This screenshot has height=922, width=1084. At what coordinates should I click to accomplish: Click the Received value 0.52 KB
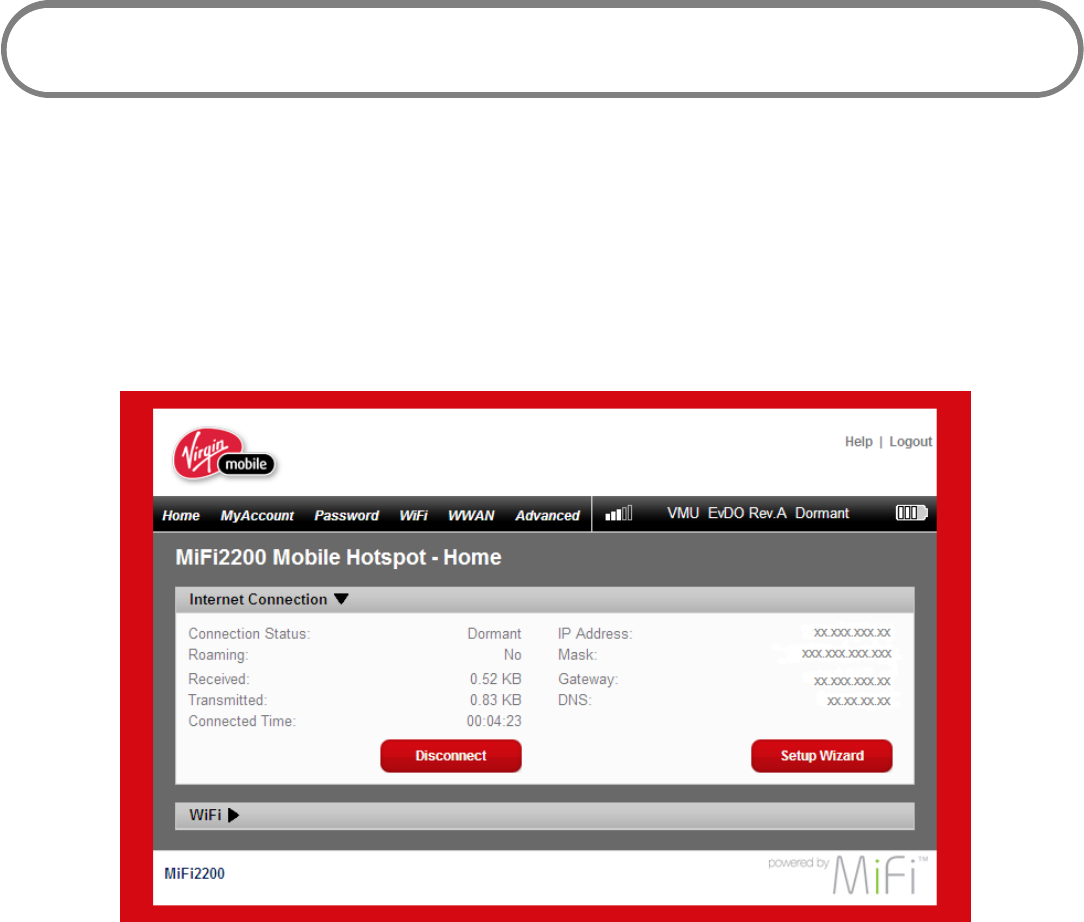point(496,679)
